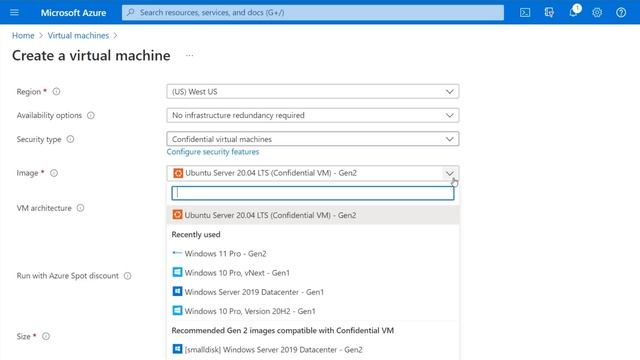
Task: Click the icon beside Windows 10 Pro, vNext
Action: pos(177,272)
